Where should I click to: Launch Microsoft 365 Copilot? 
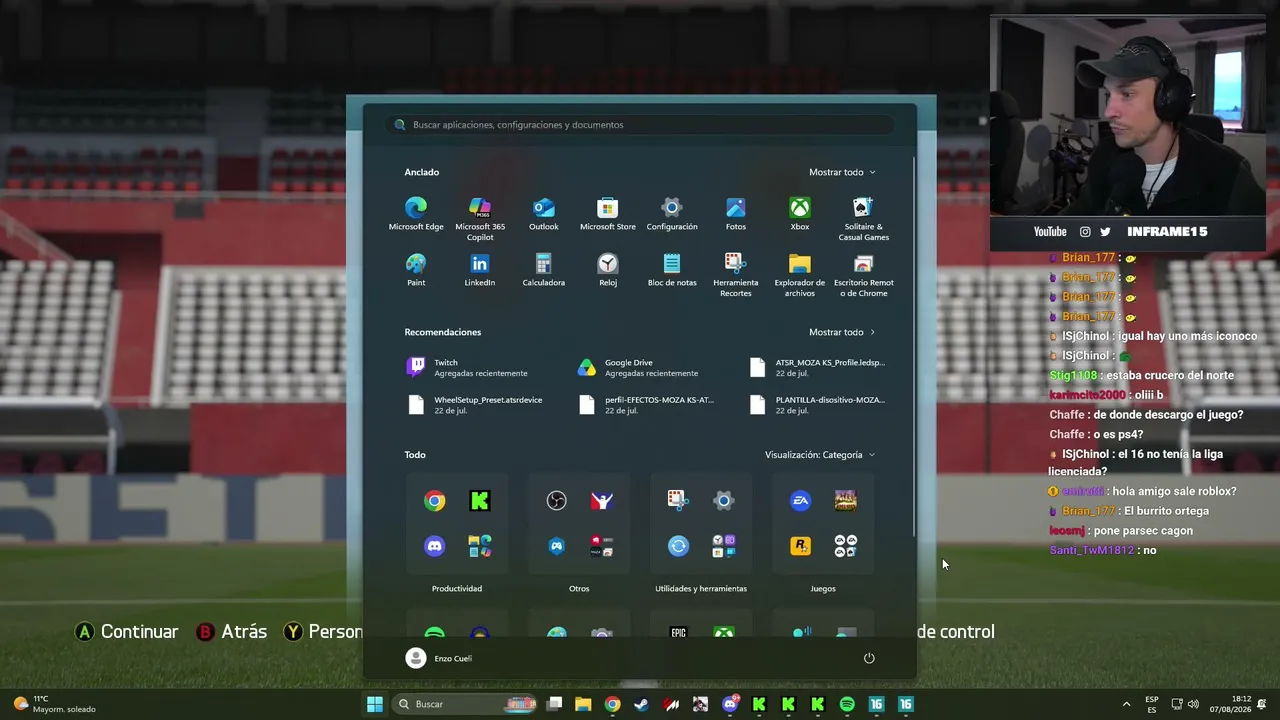click(x=480, y=219)
